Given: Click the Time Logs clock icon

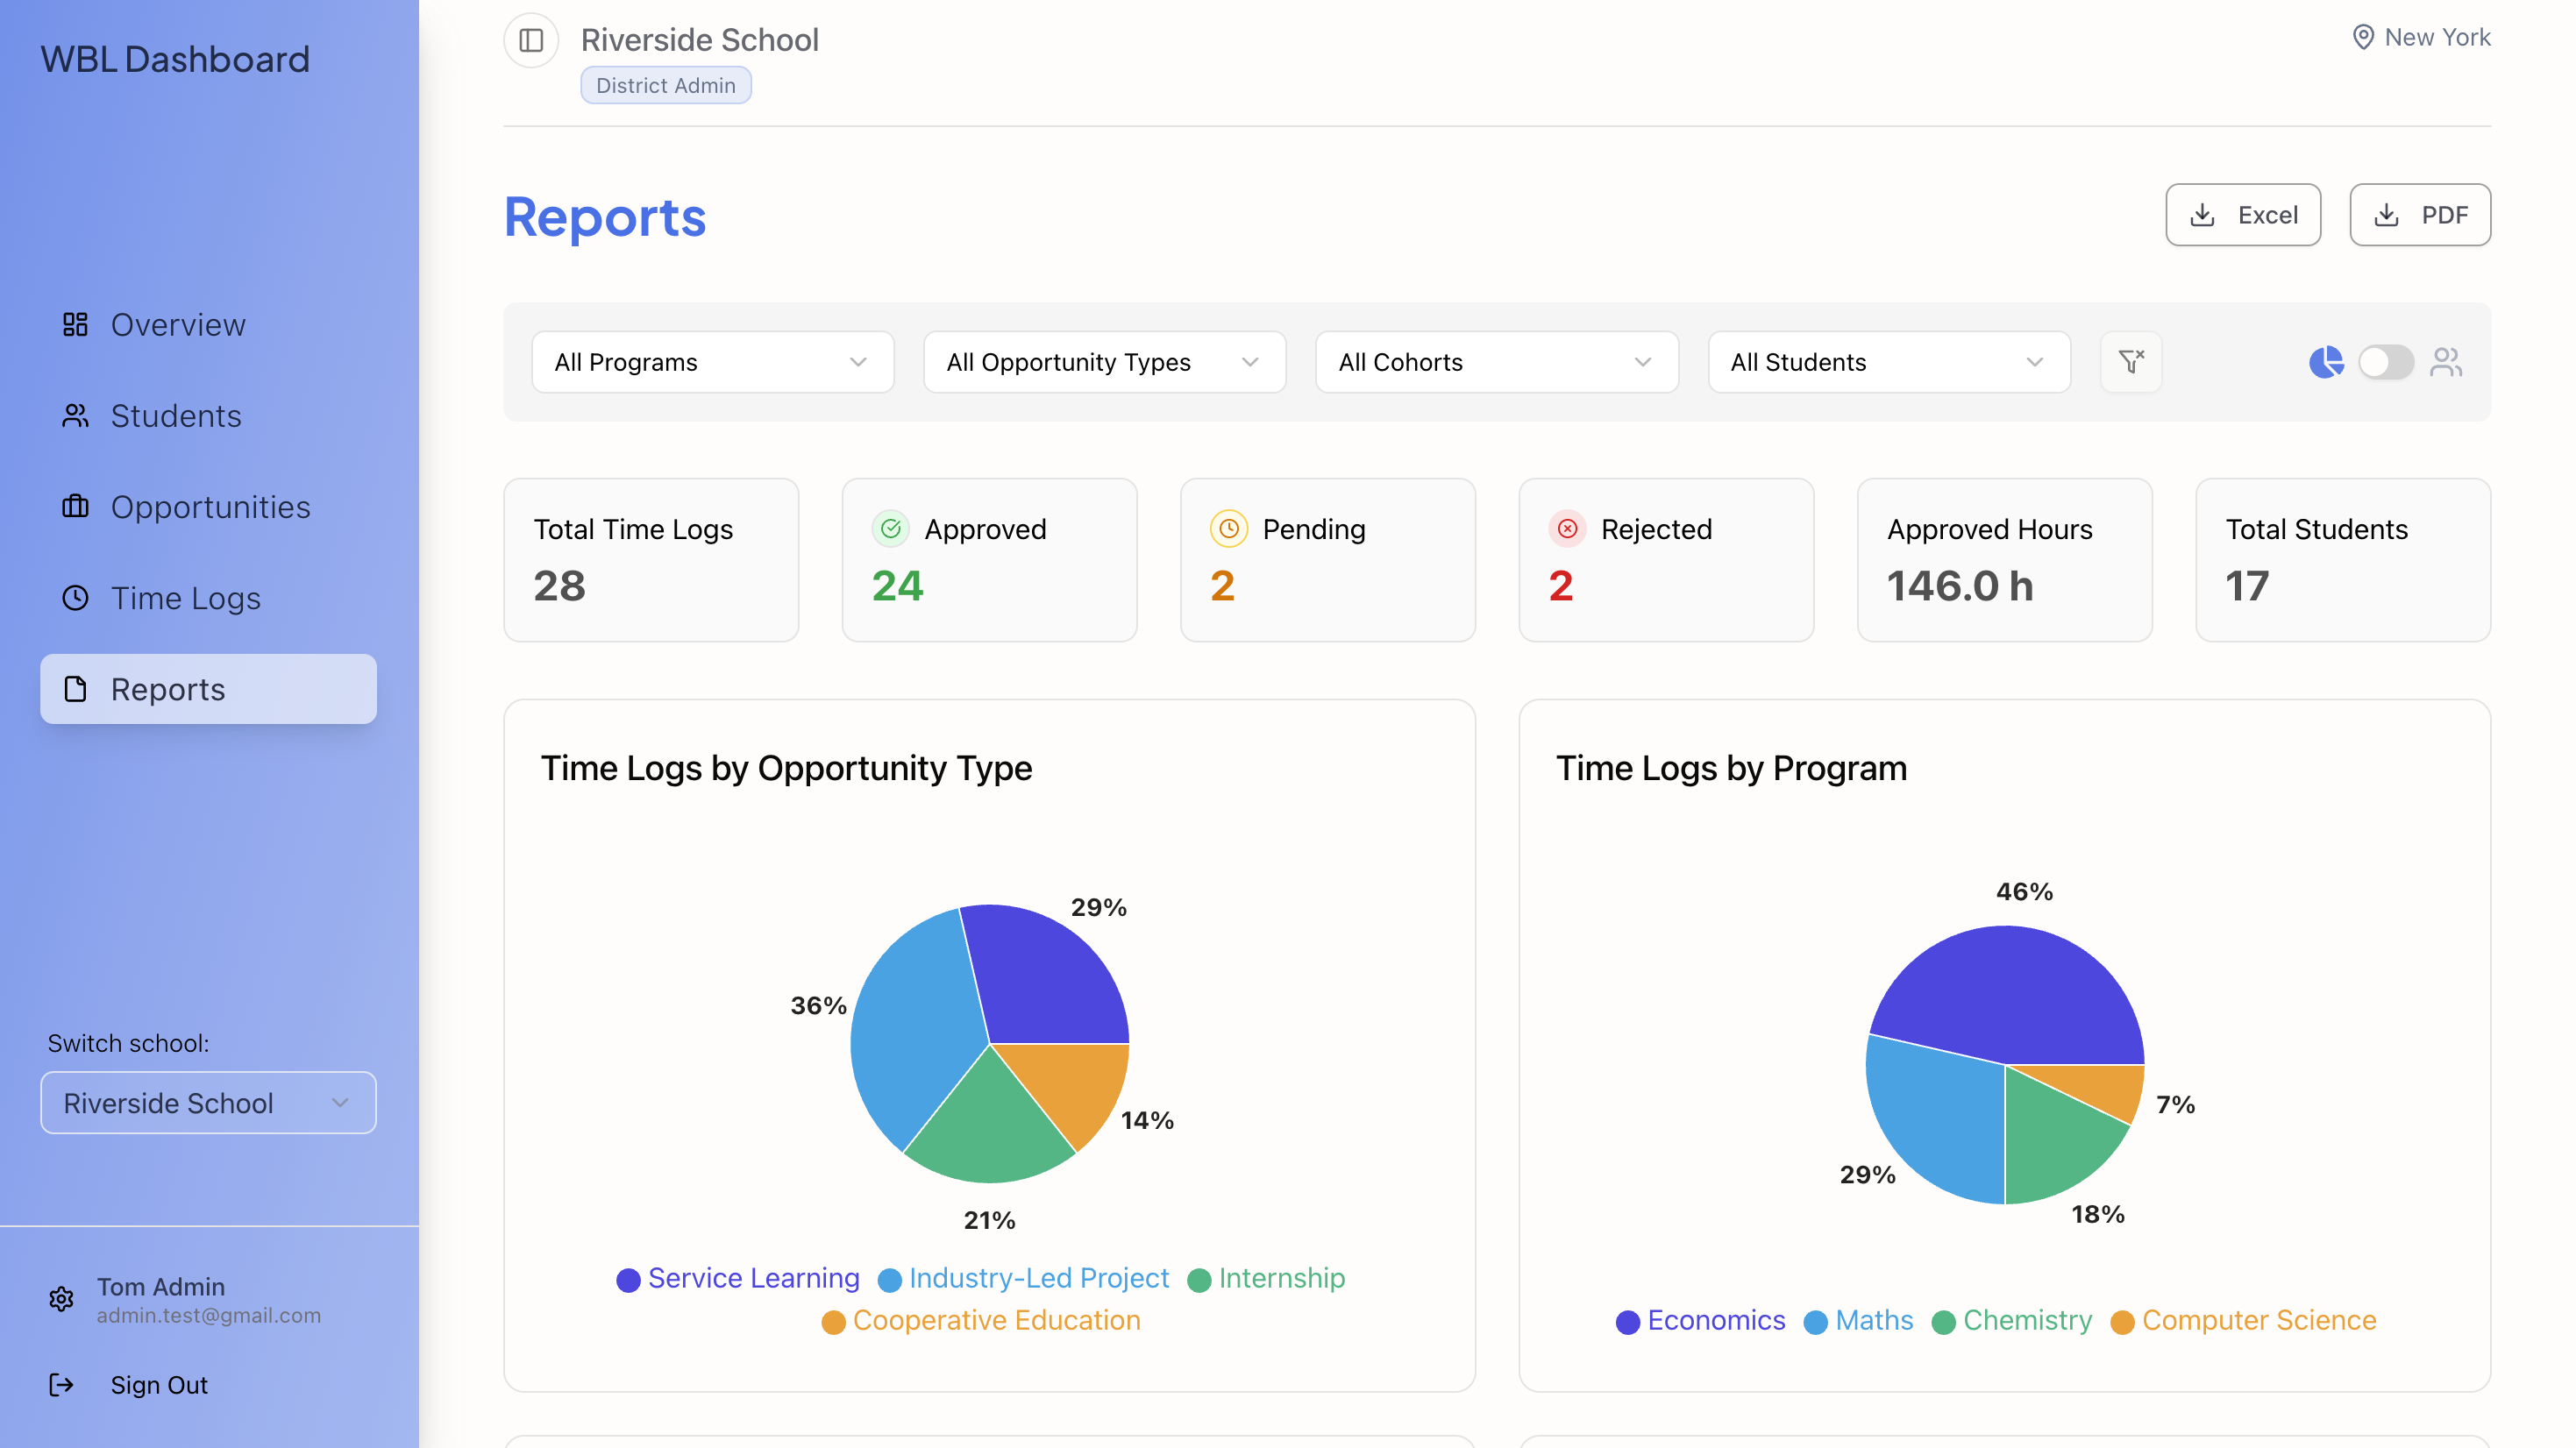Looking at the screenshot, I should [75, 598].
